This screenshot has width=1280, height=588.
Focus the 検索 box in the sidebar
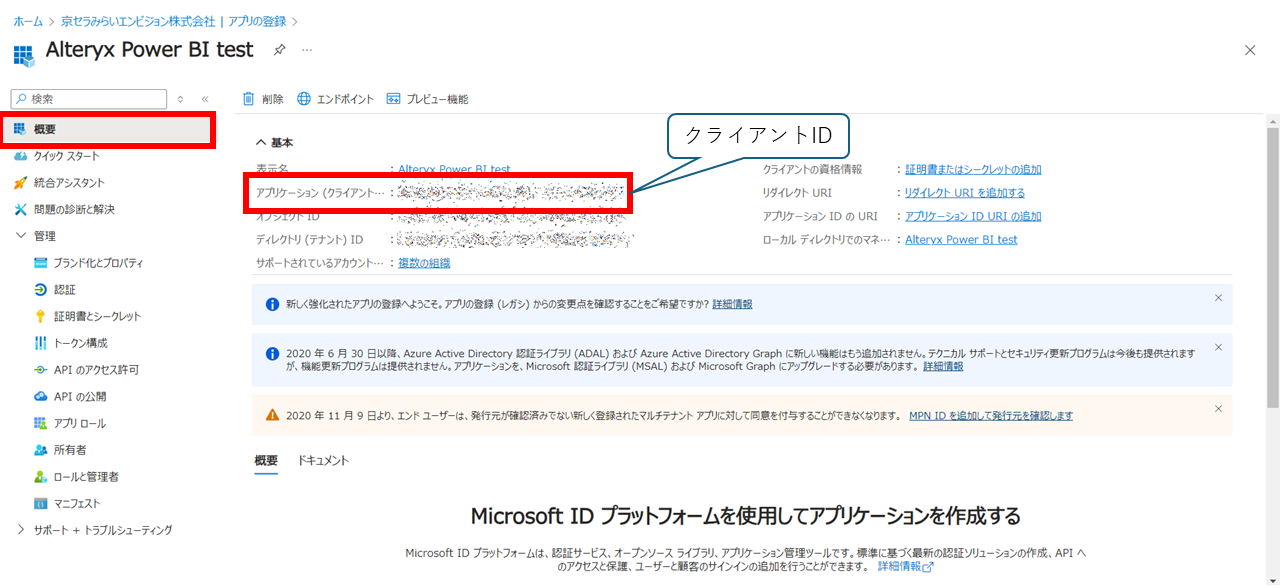(89, 99)
